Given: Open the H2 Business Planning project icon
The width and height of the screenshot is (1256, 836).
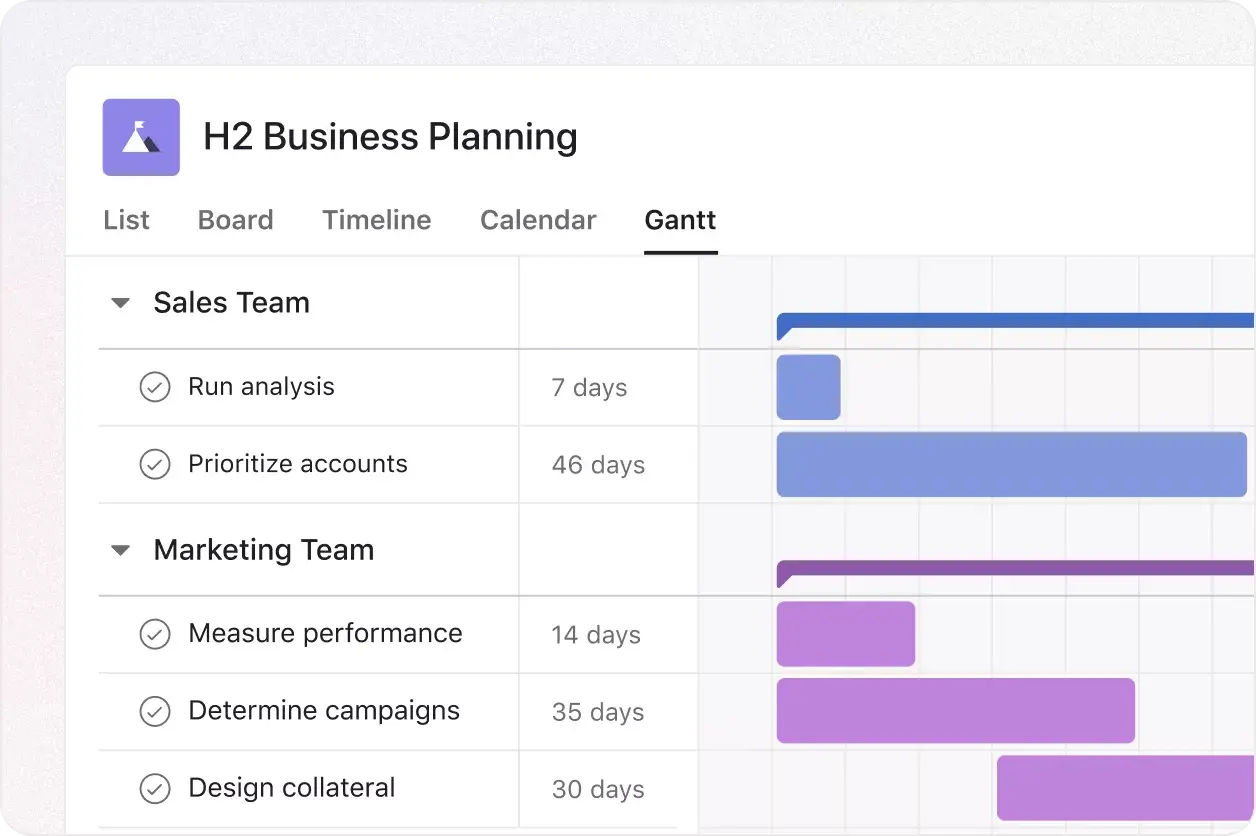Looking at the screenshot, I should coord(140,137).
